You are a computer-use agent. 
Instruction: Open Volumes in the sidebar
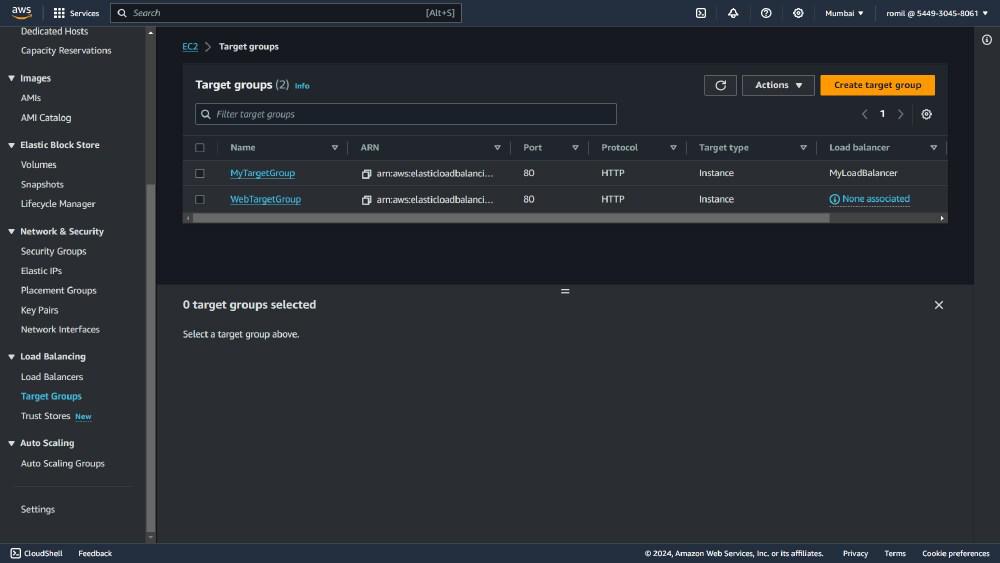pos(38,165)
